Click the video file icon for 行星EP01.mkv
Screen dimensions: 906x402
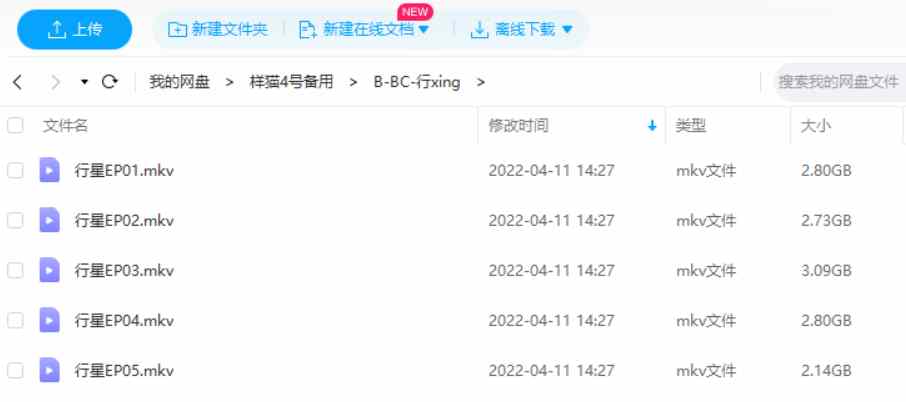[x=50, y=170]
